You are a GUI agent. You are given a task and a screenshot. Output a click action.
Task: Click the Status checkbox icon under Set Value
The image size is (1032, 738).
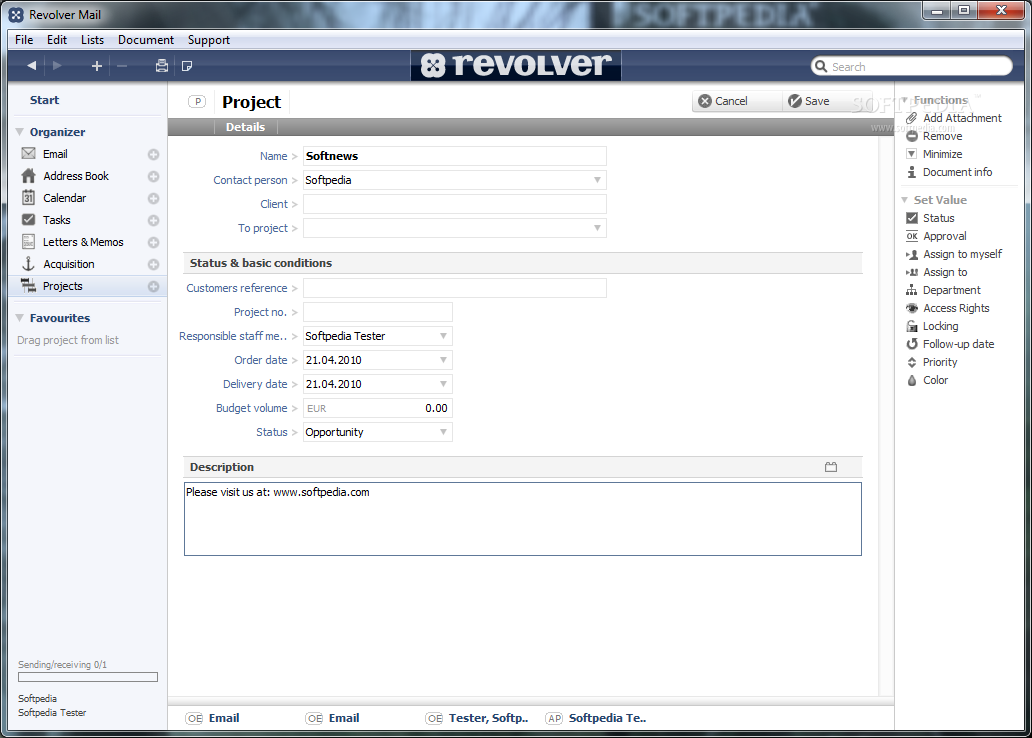pyautogui.click(x=912, y=218)
